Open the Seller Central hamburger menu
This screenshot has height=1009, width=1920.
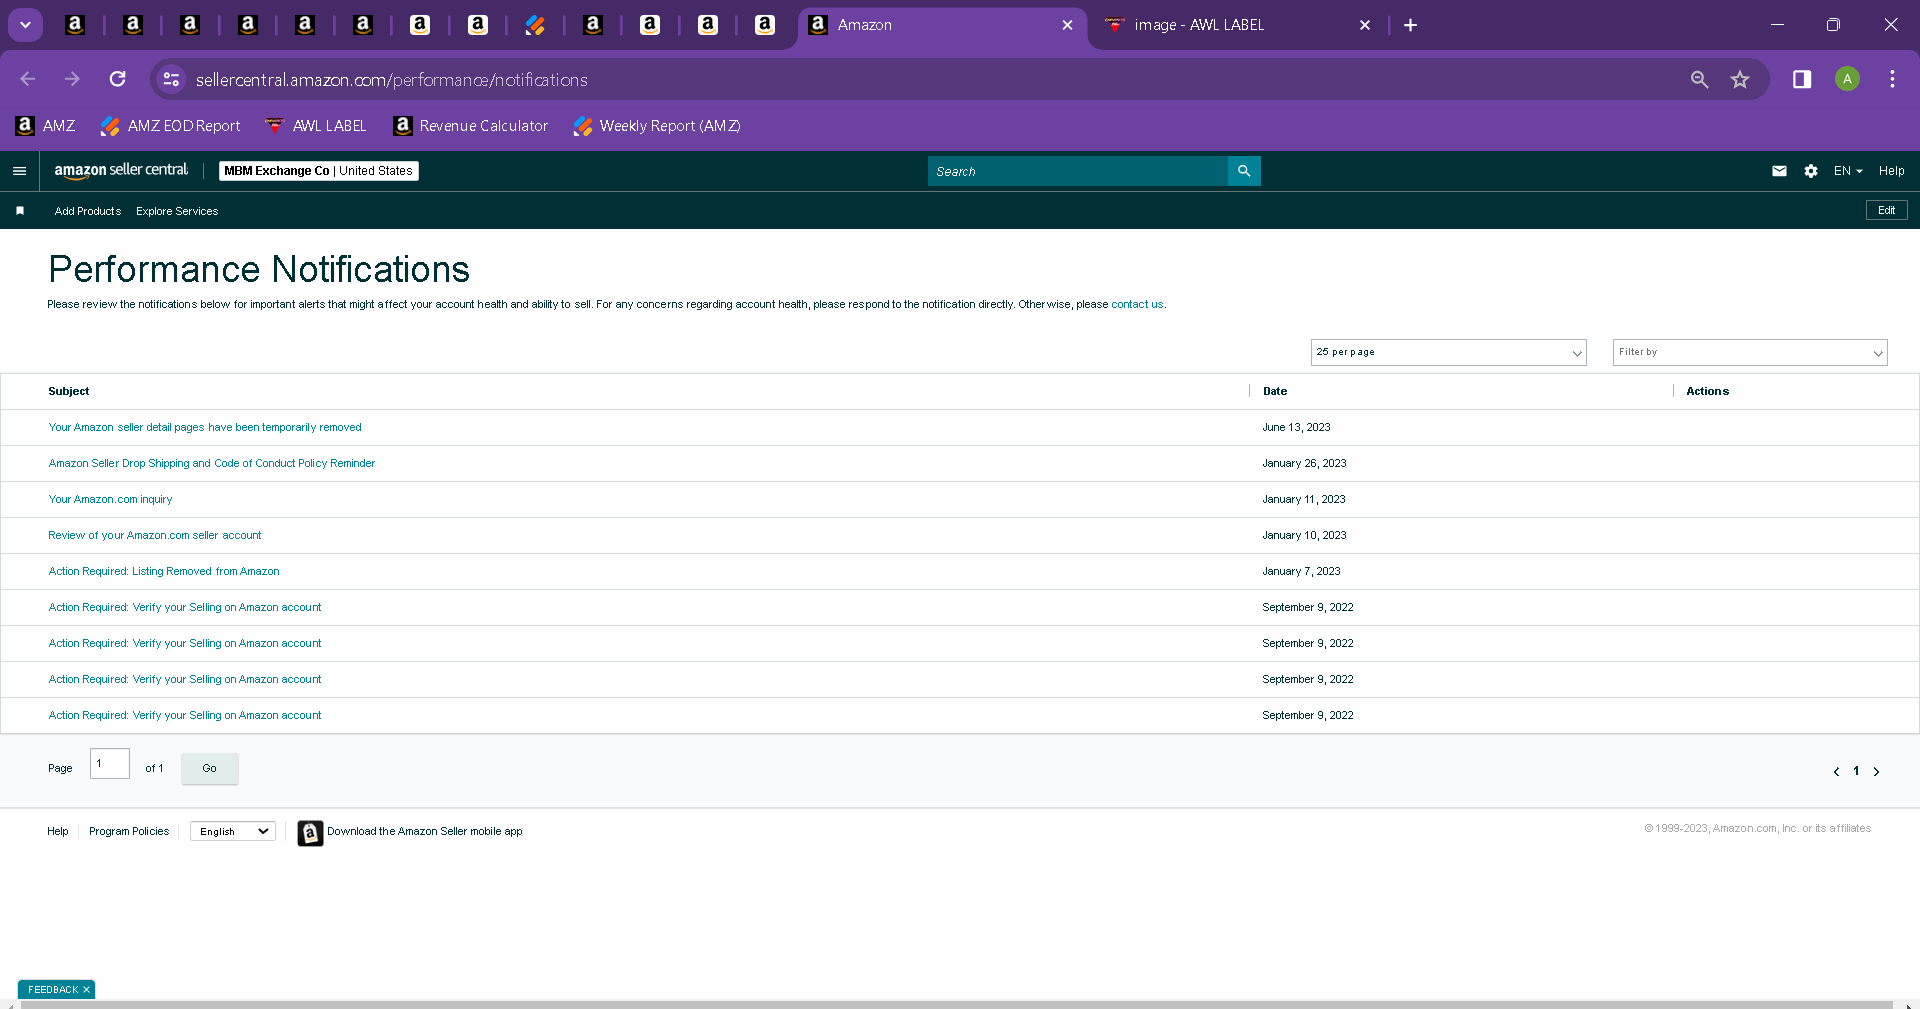[19, 171]
